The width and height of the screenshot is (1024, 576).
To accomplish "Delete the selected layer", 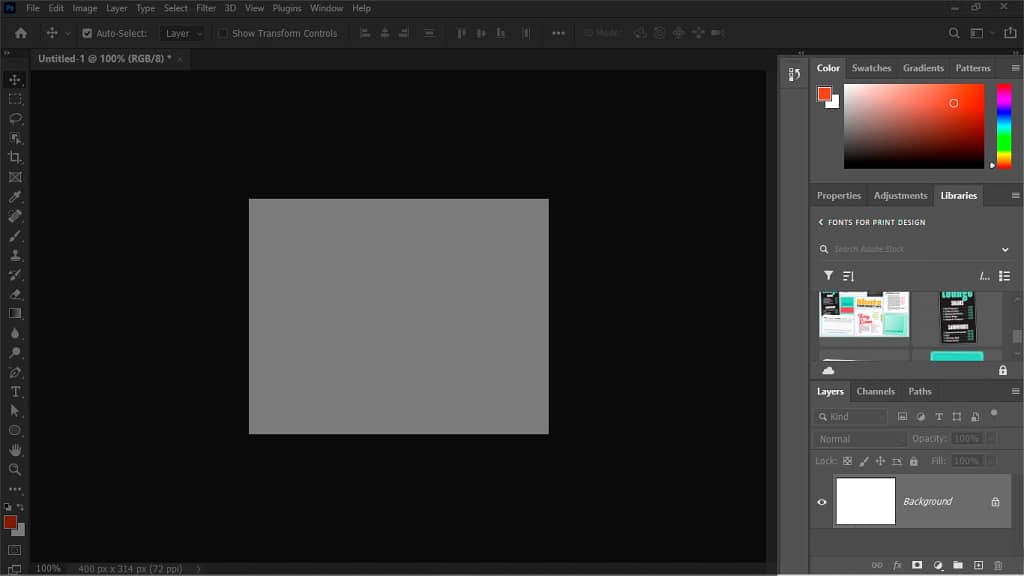I will pos(998,565).
